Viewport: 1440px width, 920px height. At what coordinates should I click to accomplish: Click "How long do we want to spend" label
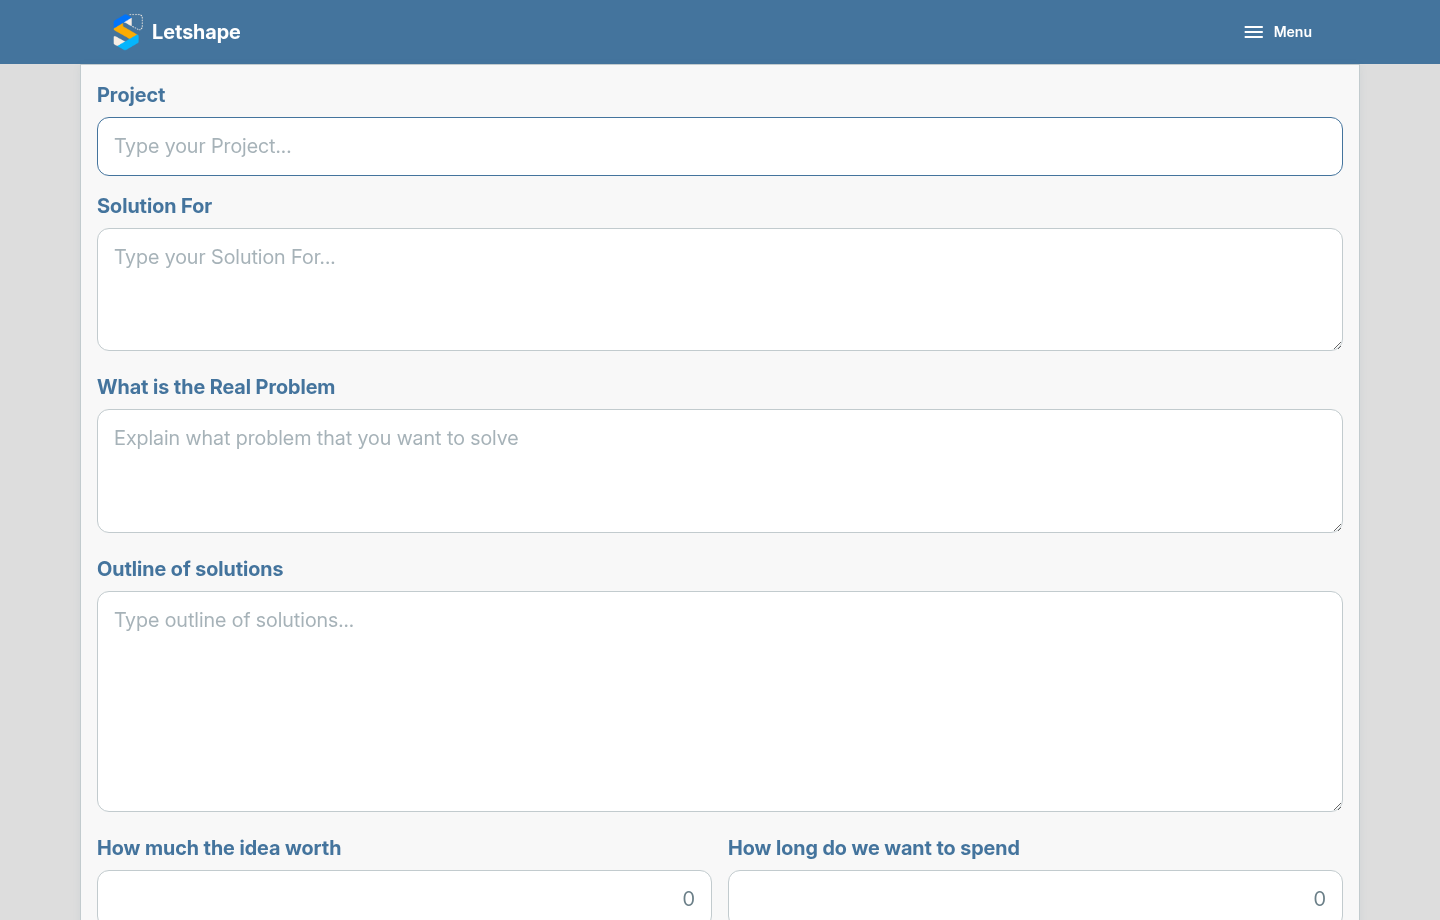coord(874,848)
